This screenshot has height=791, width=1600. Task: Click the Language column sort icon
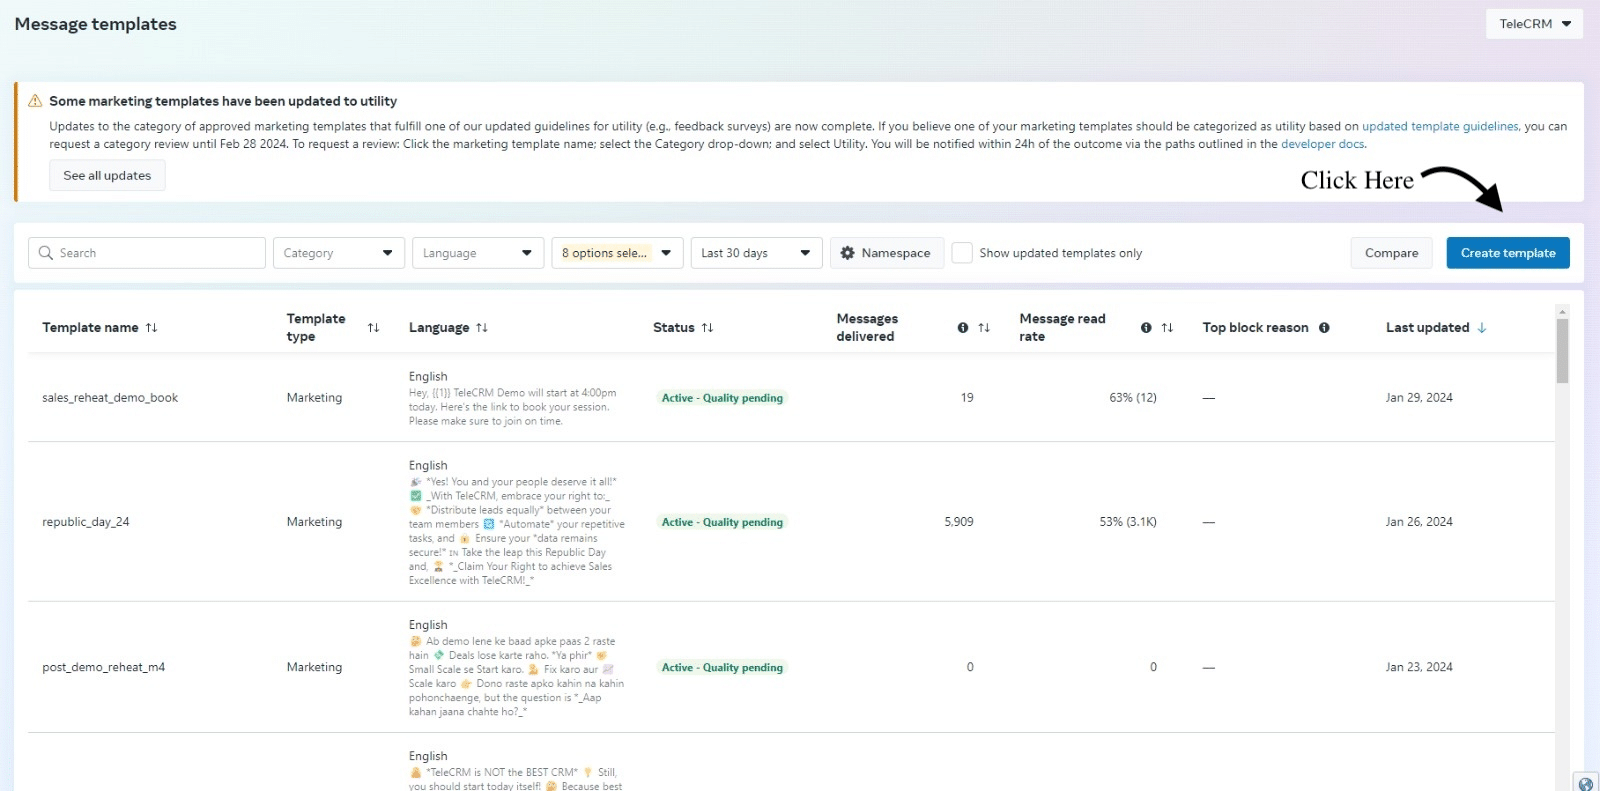[482, 328]
